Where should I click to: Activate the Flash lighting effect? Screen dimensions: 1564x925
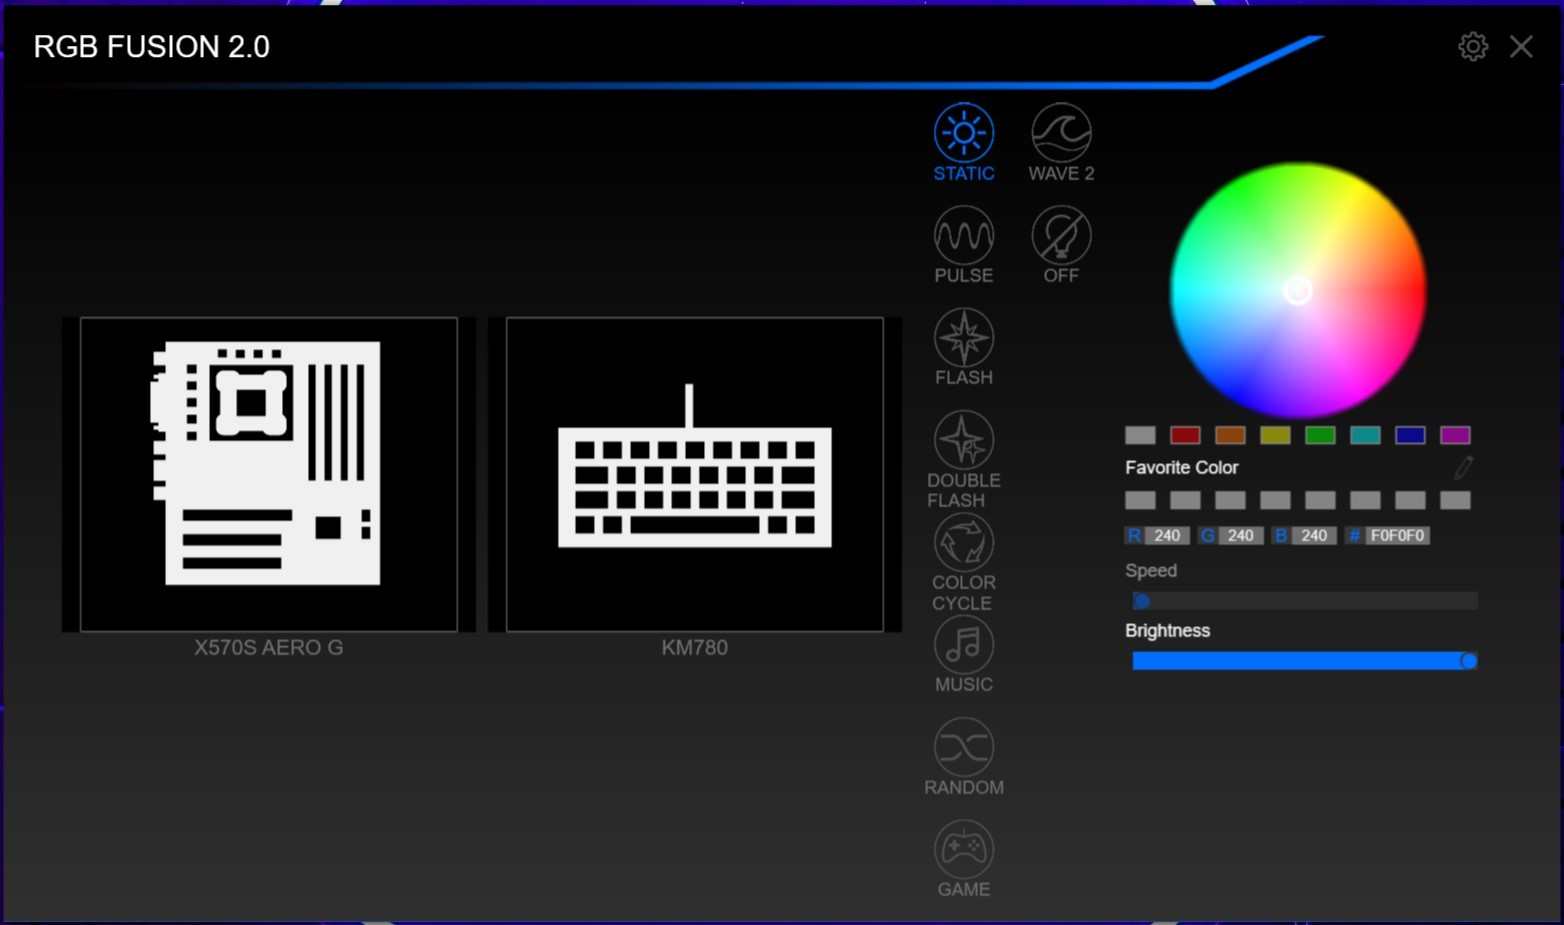pyautogui.click(x=964, y=347)
